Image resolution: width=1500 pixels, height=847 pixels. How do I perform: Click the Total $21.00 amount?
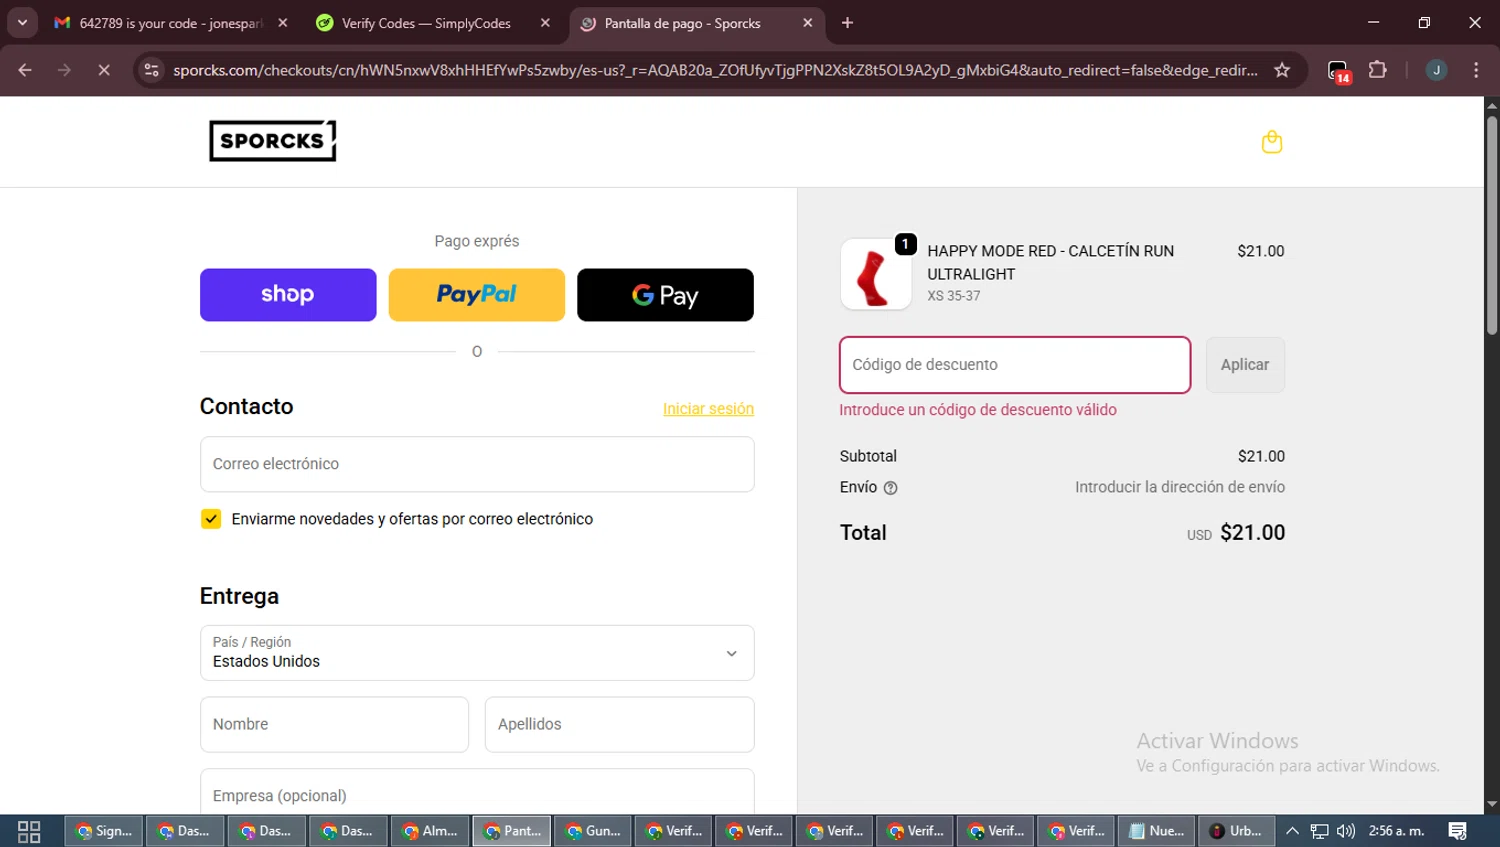pyautogui.click(x=1252, y=533)
